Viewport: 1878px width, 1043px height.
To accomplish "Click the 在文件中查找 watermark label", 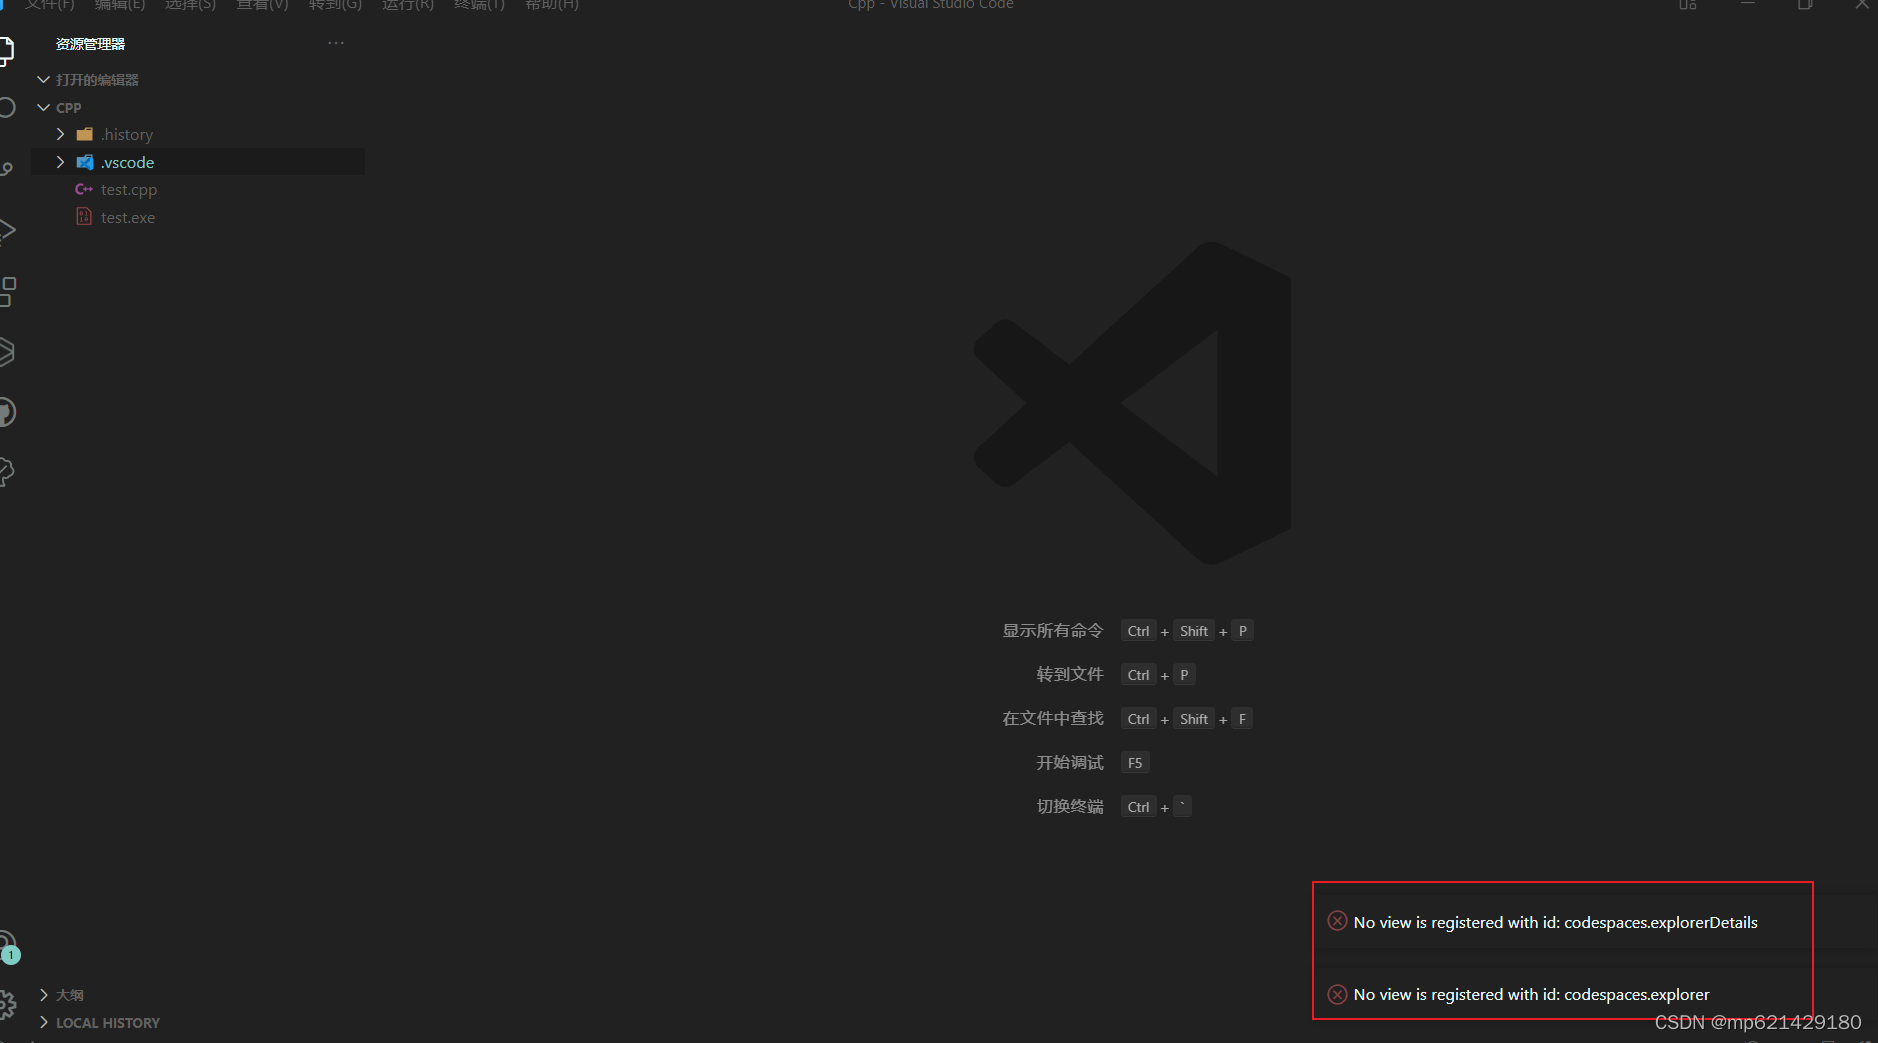I will pos(1053,718).
